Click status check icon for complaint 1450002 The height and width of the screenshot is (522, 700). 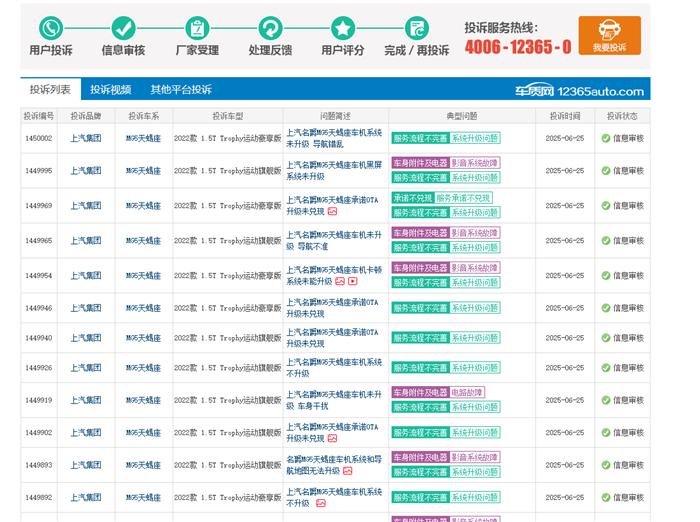(606, 138)
